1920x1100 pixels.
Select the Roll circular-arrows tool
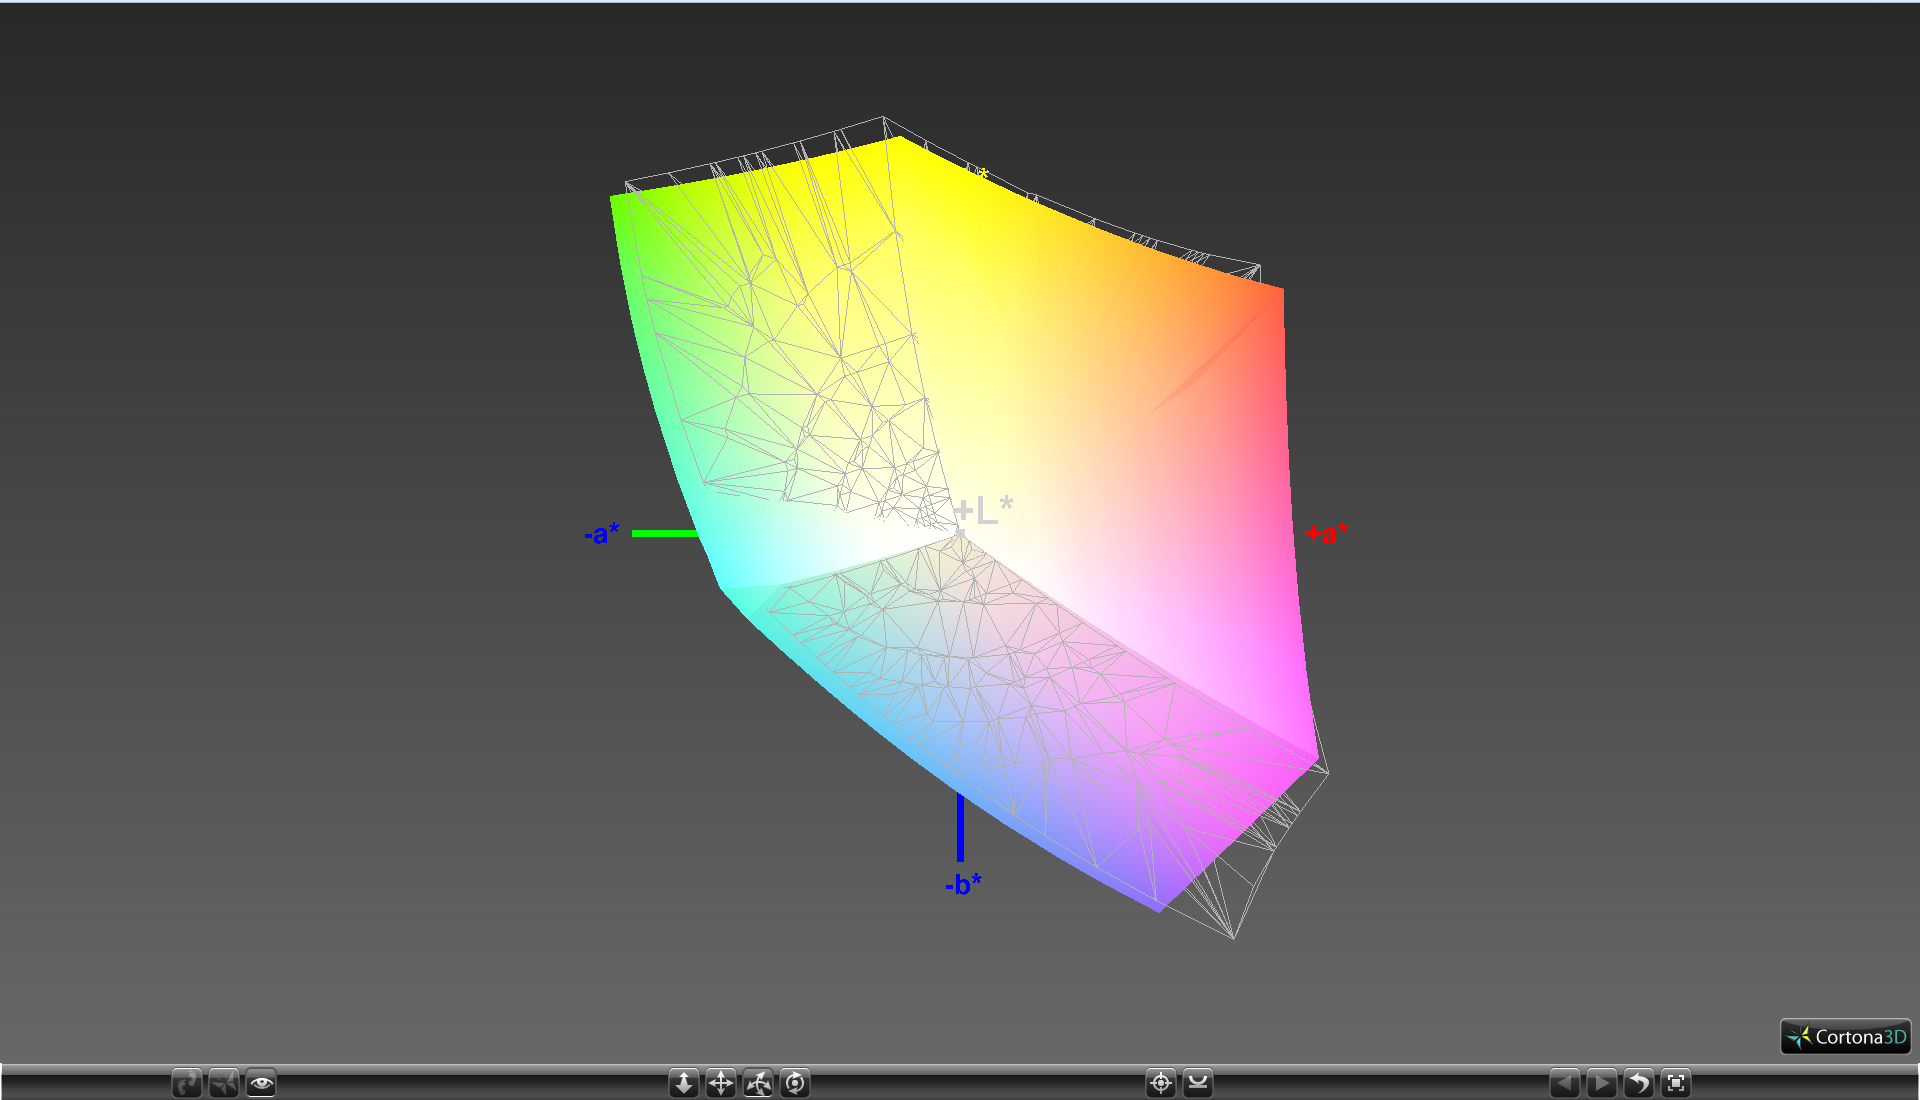coord(795,1083)
